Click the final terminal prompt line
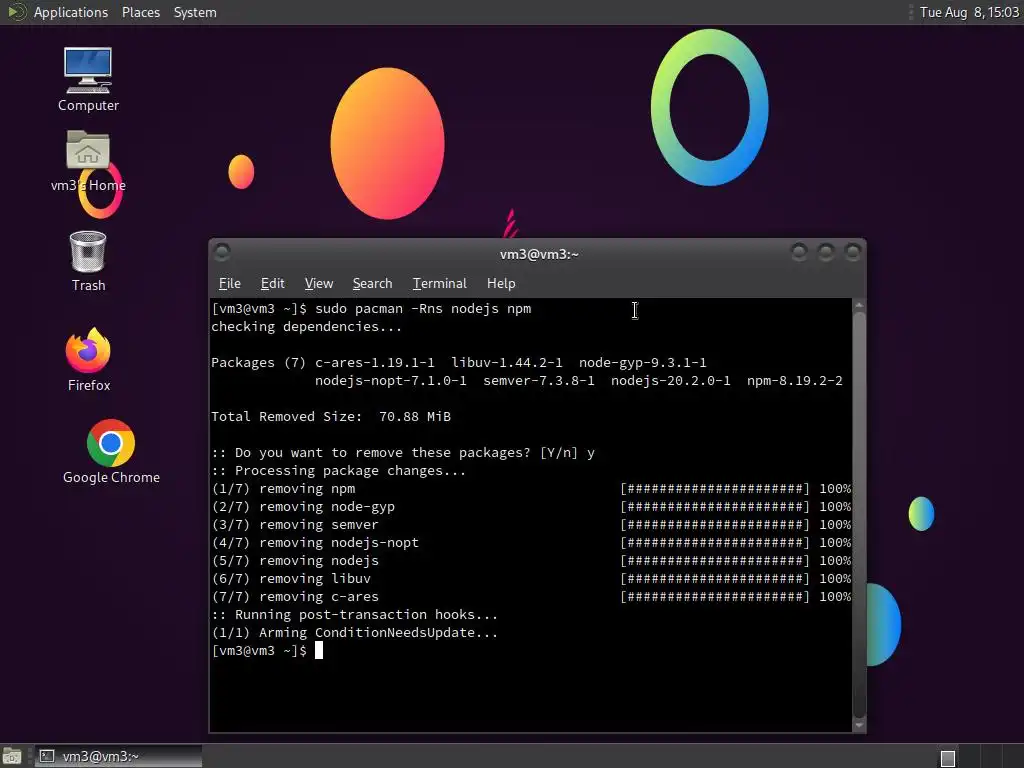 (x=267, y=650)
